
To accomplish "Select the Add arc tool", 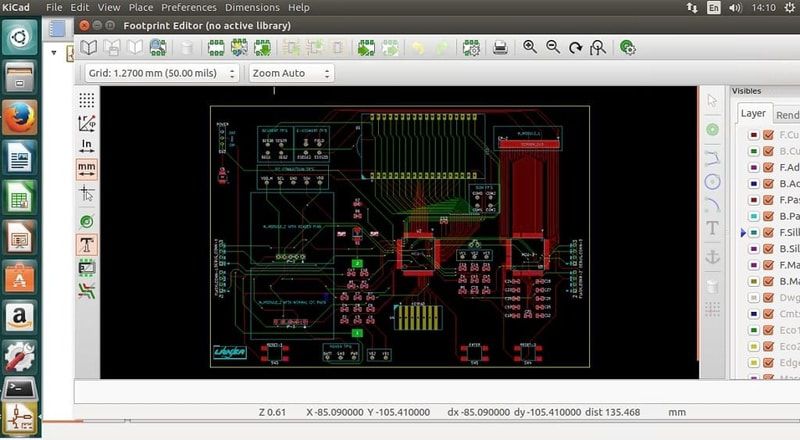I will pyautogui.click(x=712, y=205).
